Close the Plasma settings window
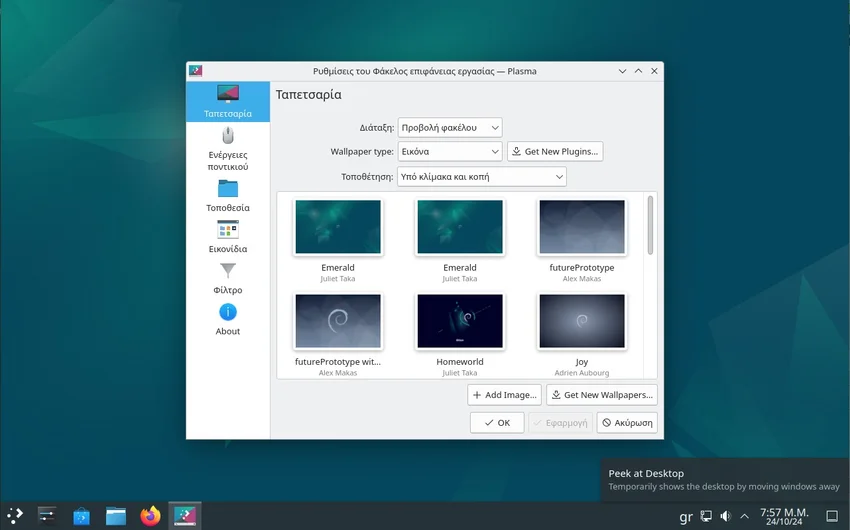Image resolution: width=850 pixels, height=530 pixels. [654, 71]
